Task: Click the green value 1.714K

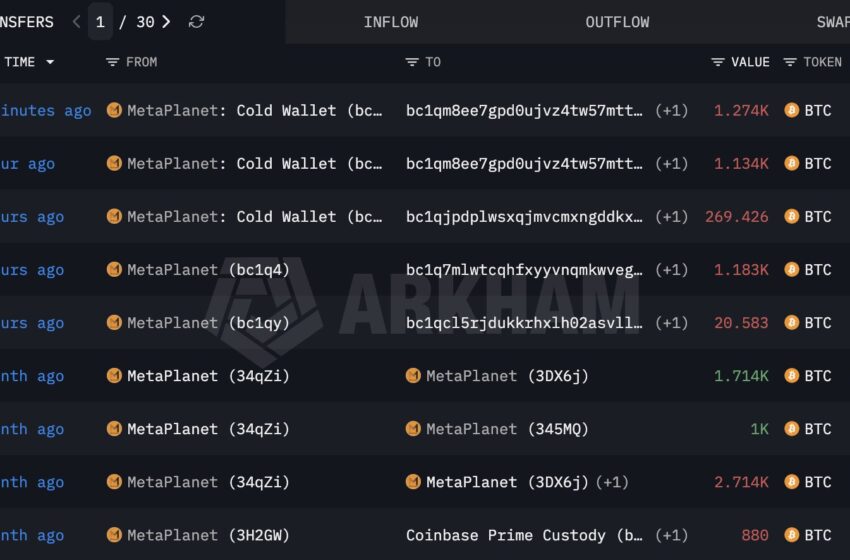Action: click(x=740, y=376)
